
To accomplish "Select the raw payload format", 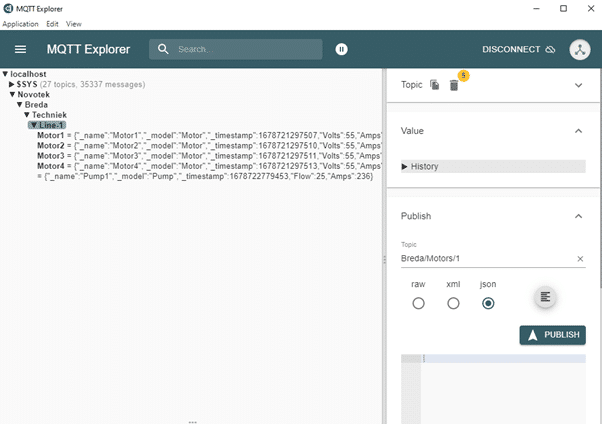I will 418,303.
